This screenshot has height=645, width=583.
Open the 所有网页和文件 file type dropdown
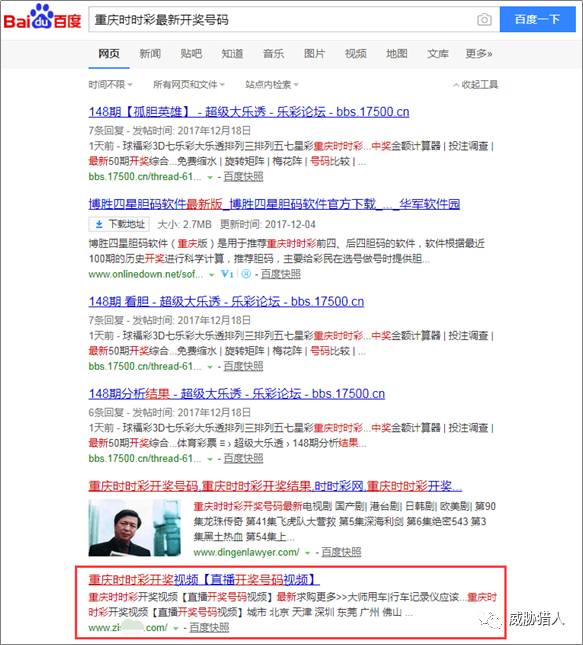tap(189, 85)
